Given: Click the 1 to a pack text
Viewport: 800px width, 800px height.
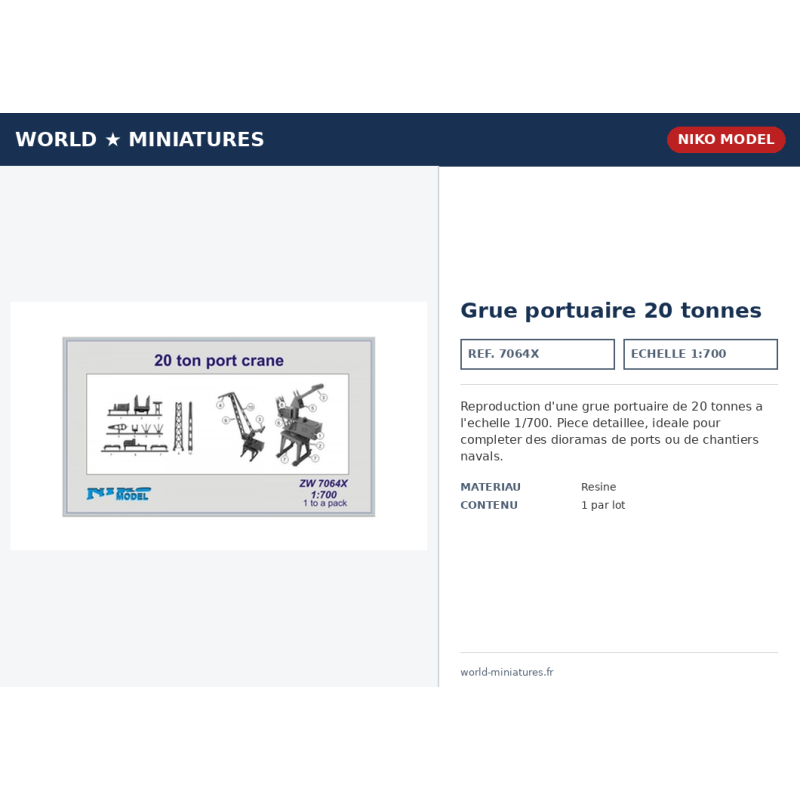Looking at the screenshot, I should pyautogui.click(x=325, y=503).
